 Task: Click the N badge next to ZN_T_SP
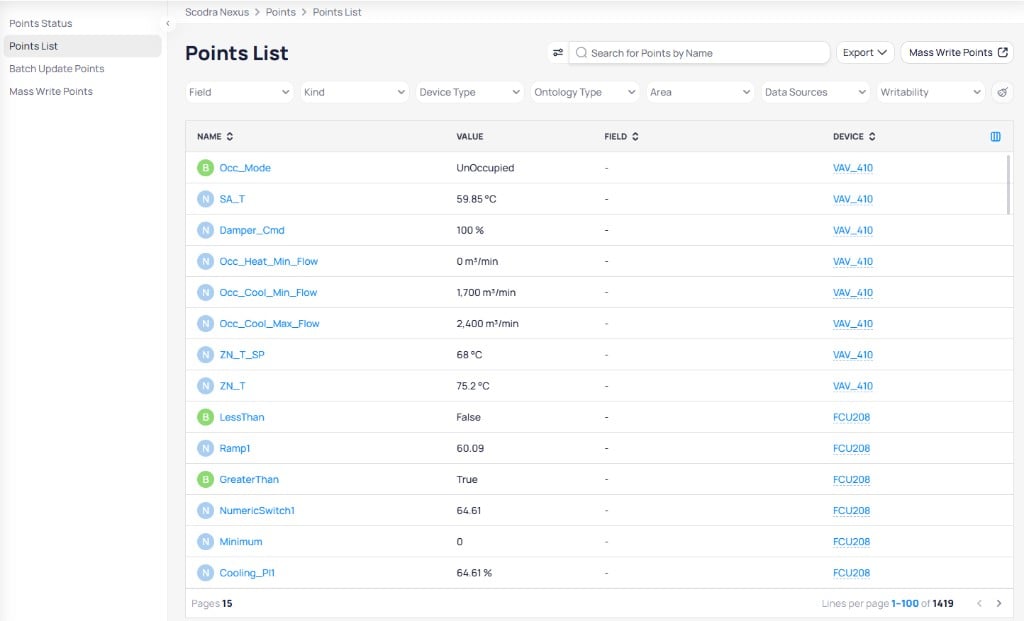(206, 355)
